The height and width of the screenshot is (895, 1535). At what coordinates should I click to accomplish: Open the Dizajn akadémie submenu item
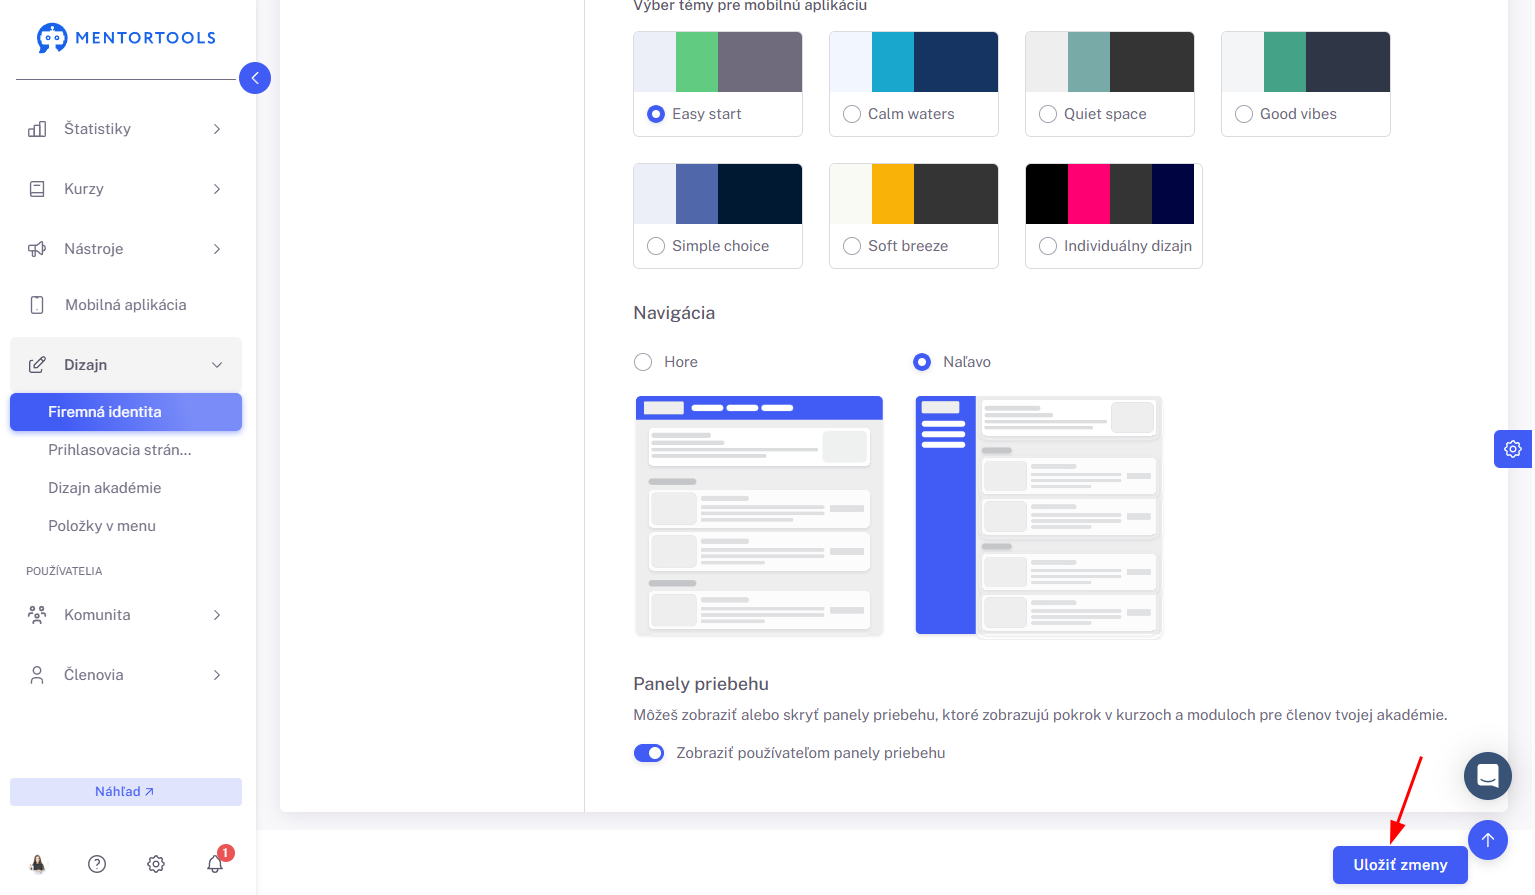pos(105,488)
